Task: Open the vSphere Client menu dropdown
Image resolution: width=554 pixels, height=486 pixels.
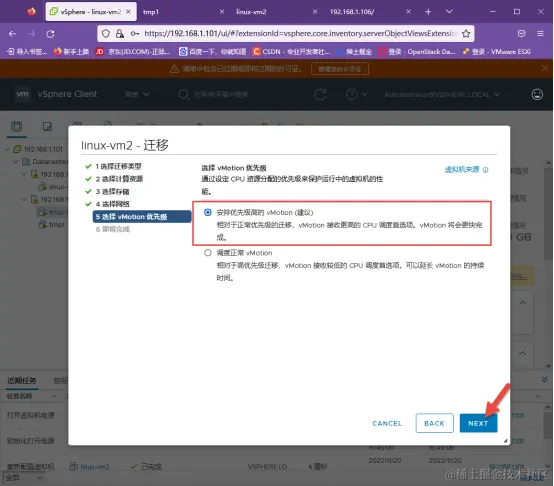Action: tap(137, 94)
